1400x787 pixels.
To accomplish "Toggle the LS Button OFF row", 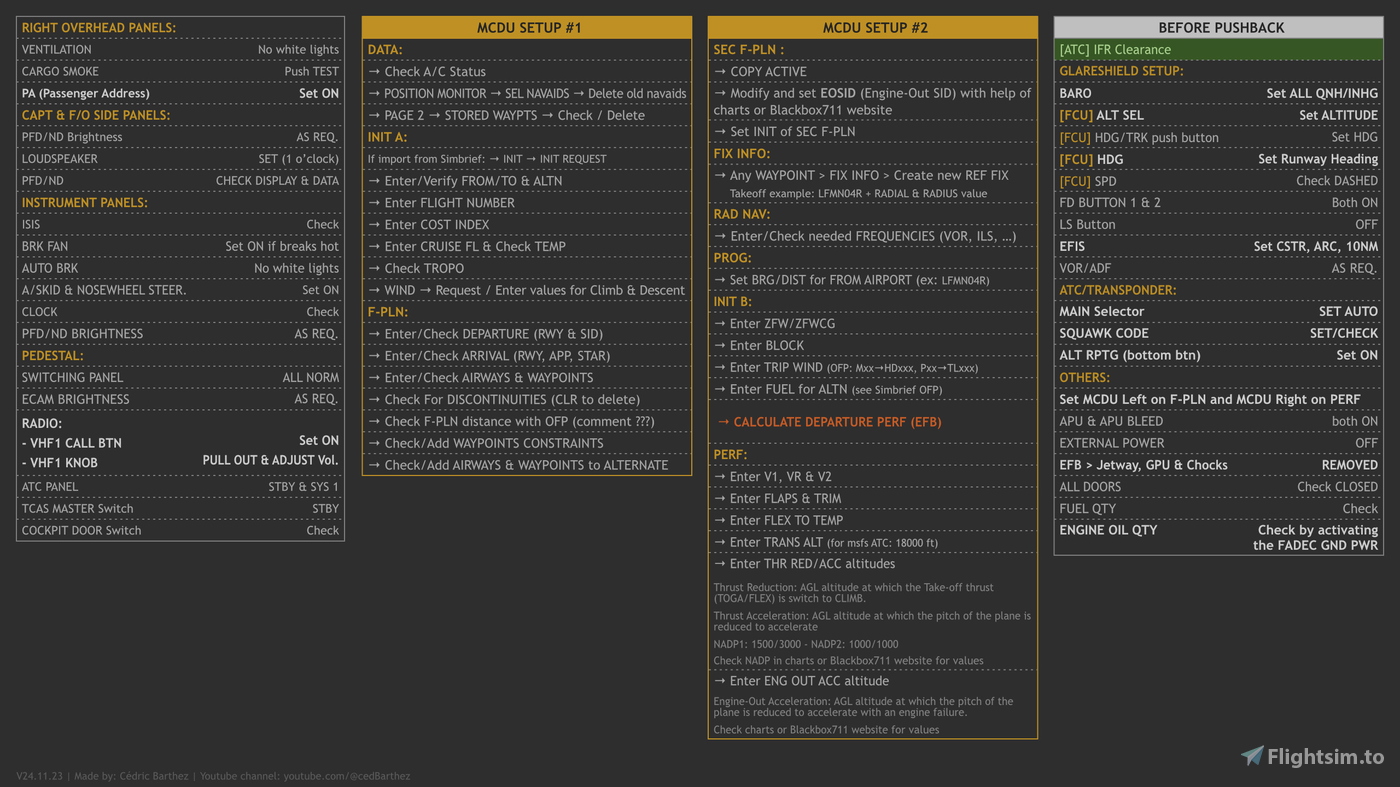I will click(x=1219, y=223).
